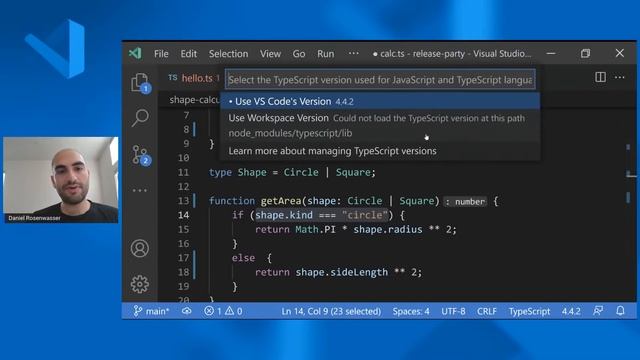Open the Search view in activity bar
Screen dimensions: 640x360
(x=140, y=118)
